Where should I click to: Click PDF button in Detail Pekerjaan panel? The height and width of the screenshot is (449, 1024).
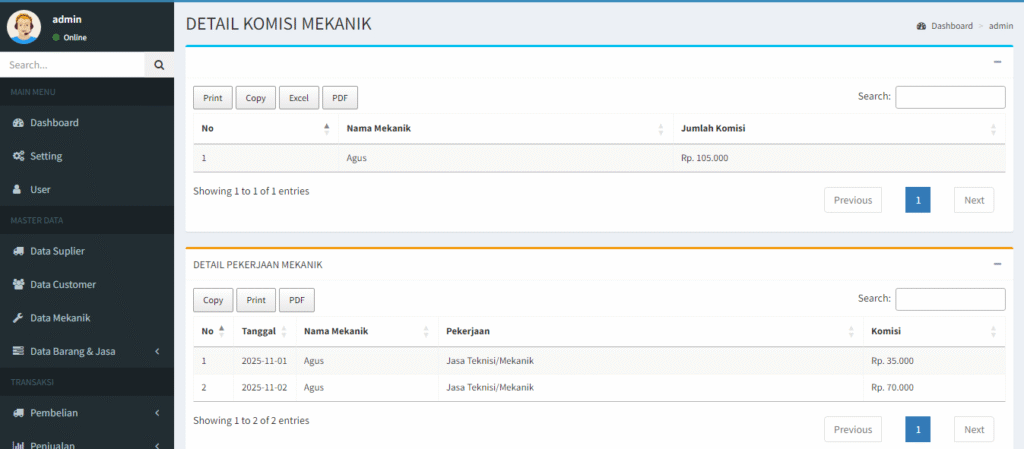point(296,300)
